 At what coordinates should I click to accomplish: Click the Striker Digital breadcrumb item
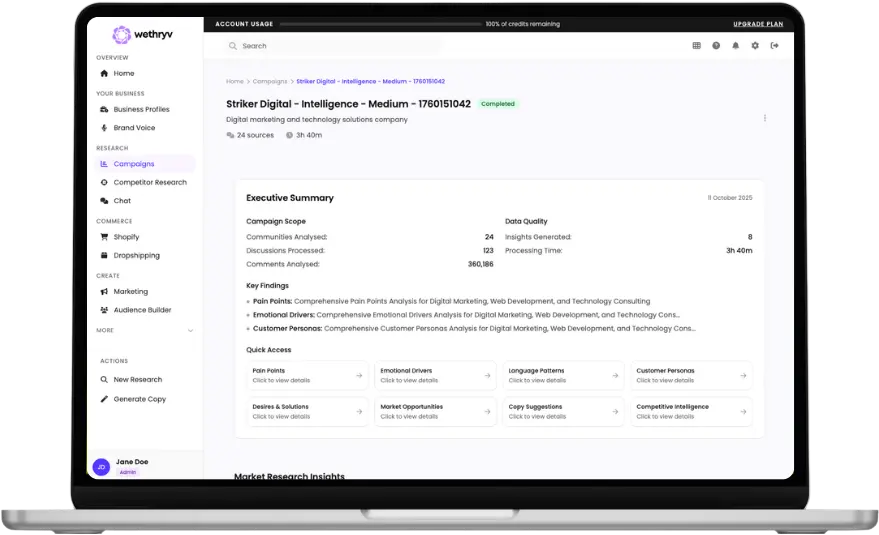tap(371, 81)
